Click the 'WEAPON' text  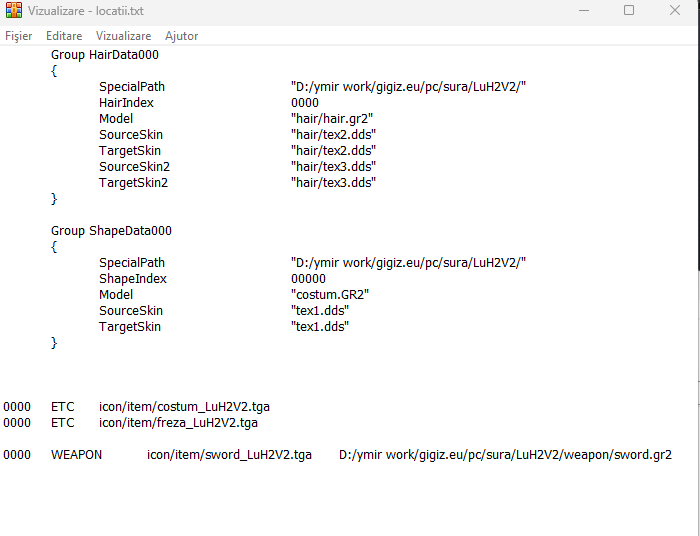(x=76, y=455)
